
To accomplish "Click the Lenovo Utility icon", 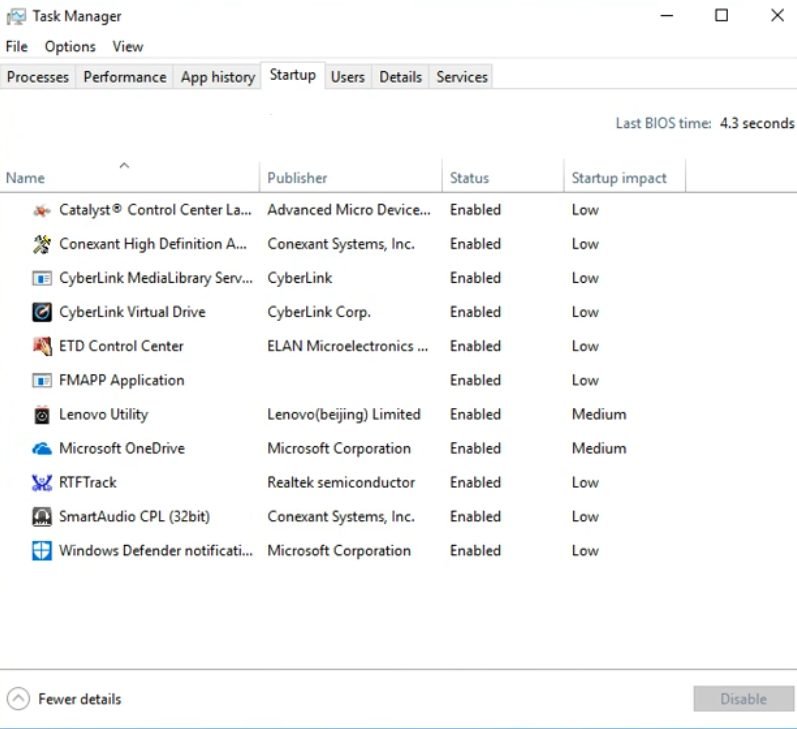I will pyautogui.click(x=42, y=414).
